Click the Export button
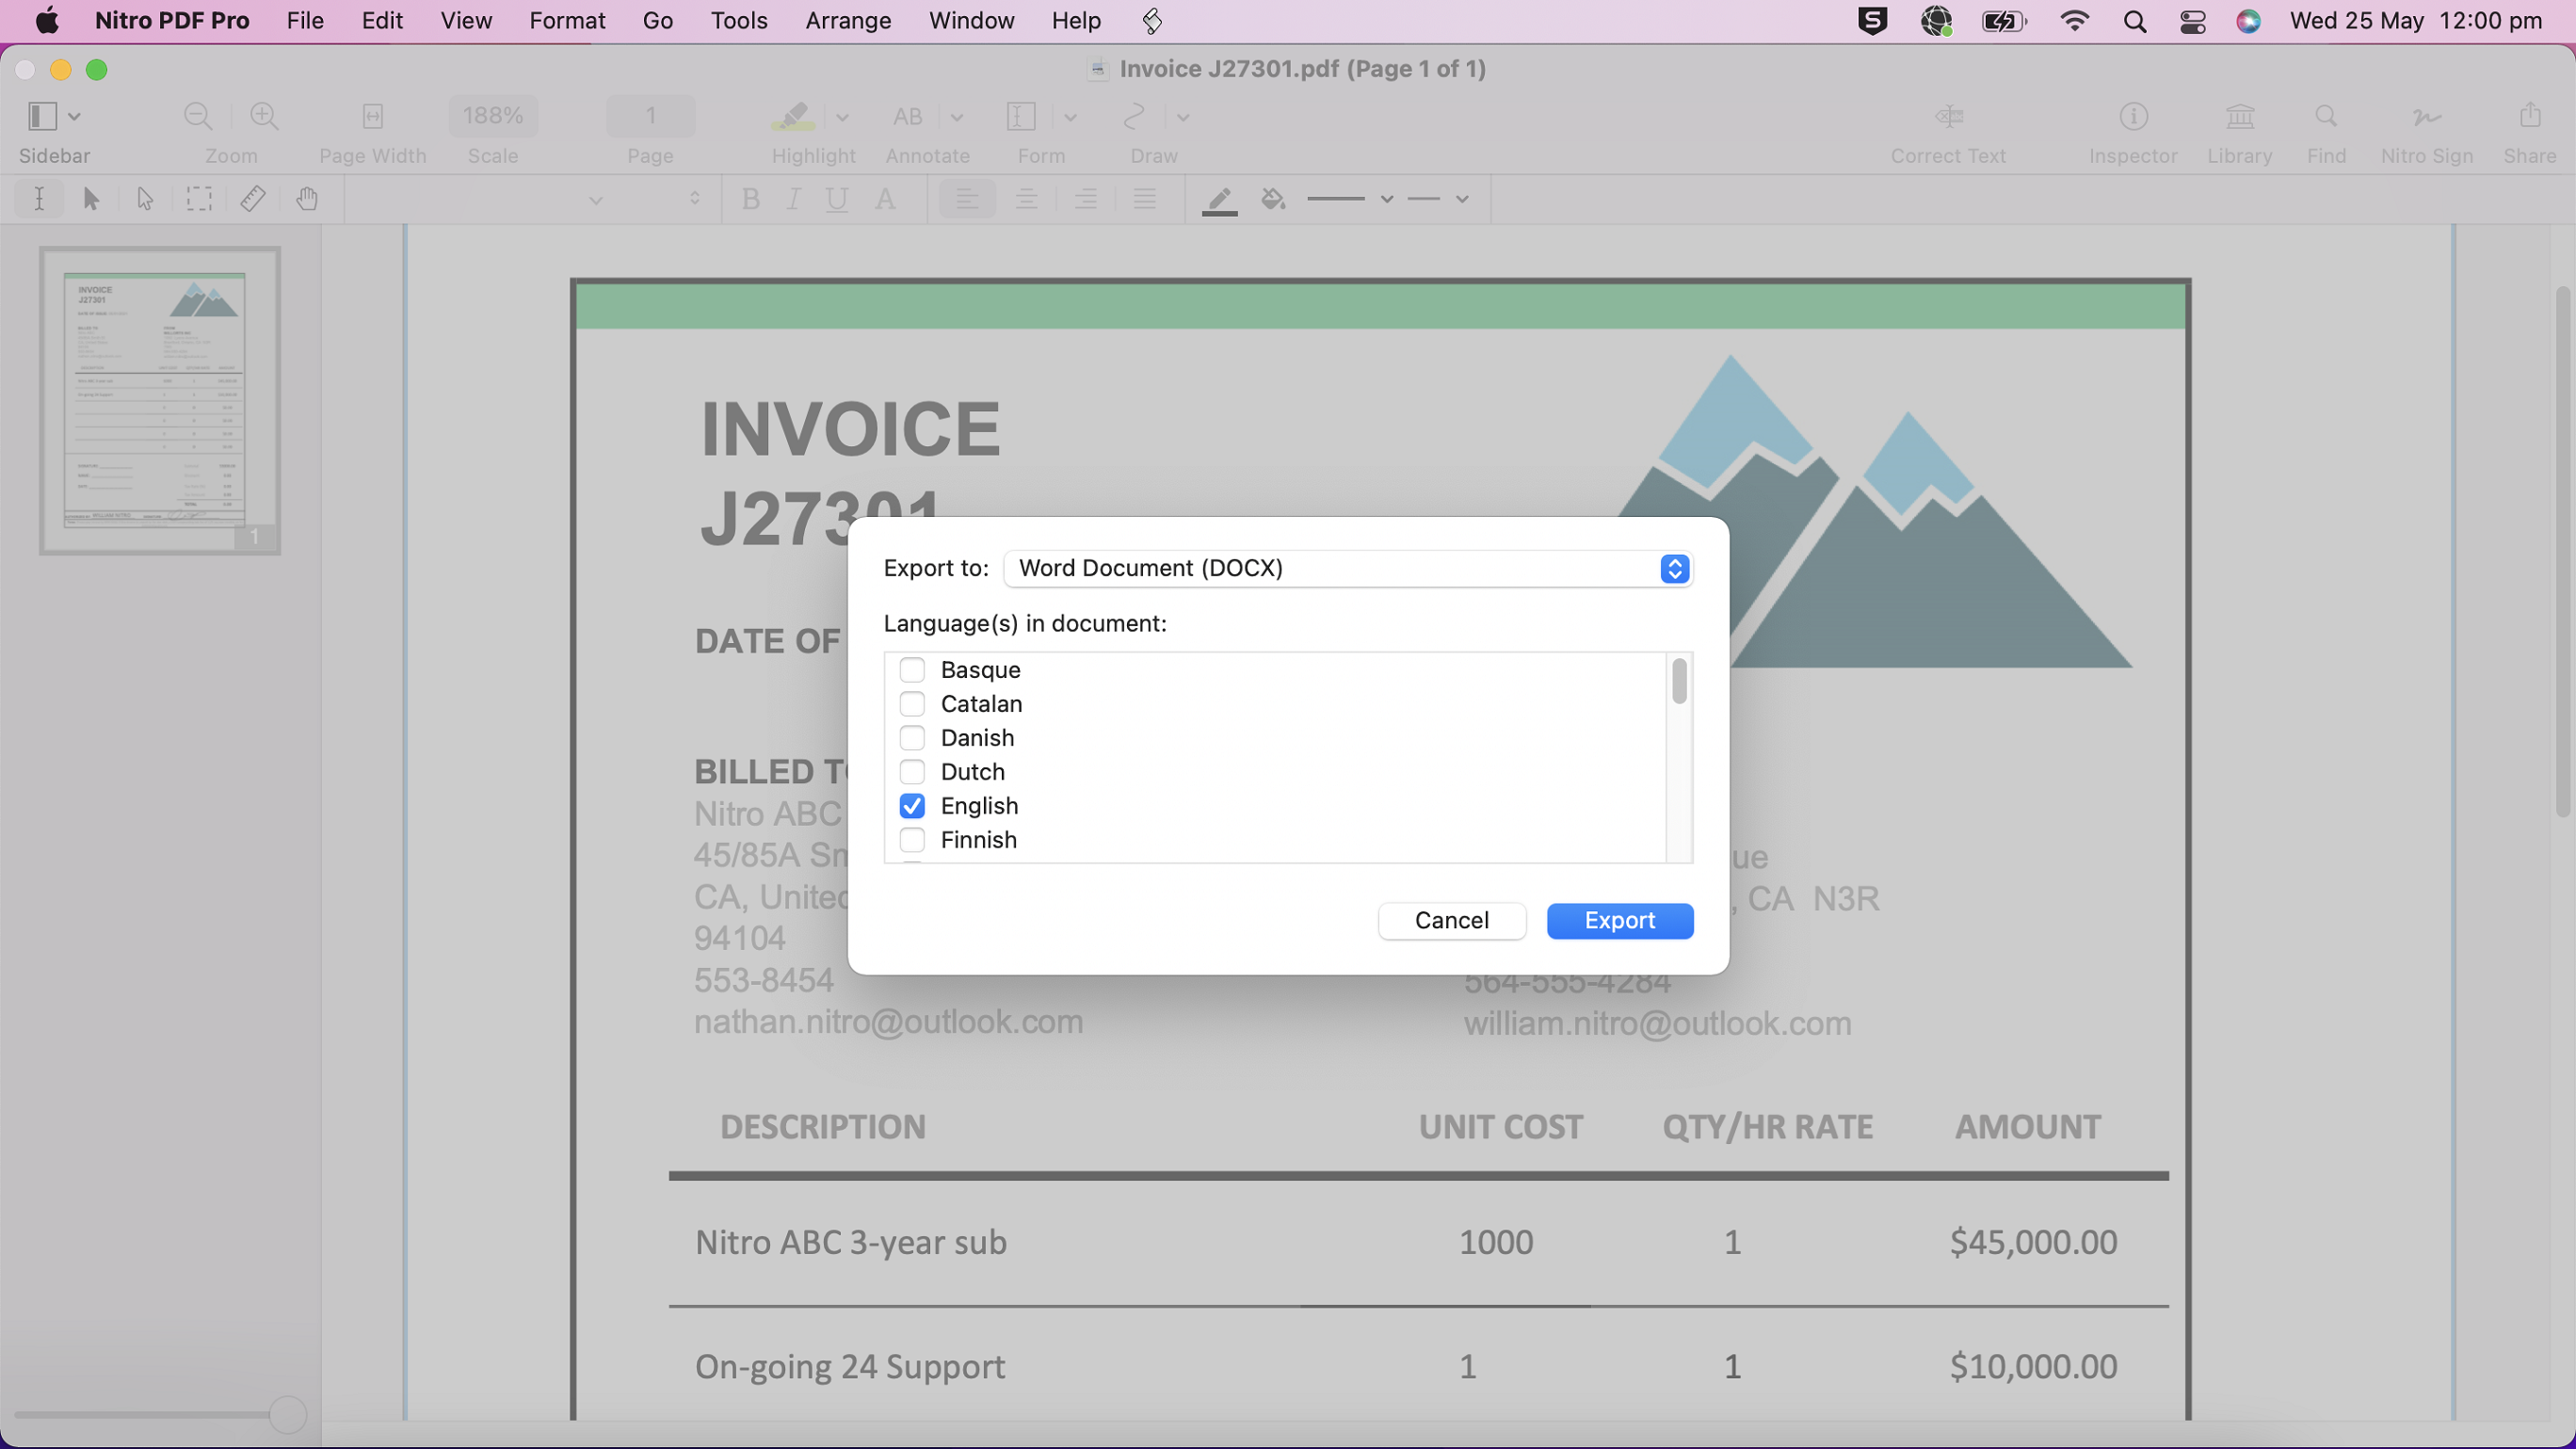This screenshot has width=2576, height=1449. [1619, 920]
